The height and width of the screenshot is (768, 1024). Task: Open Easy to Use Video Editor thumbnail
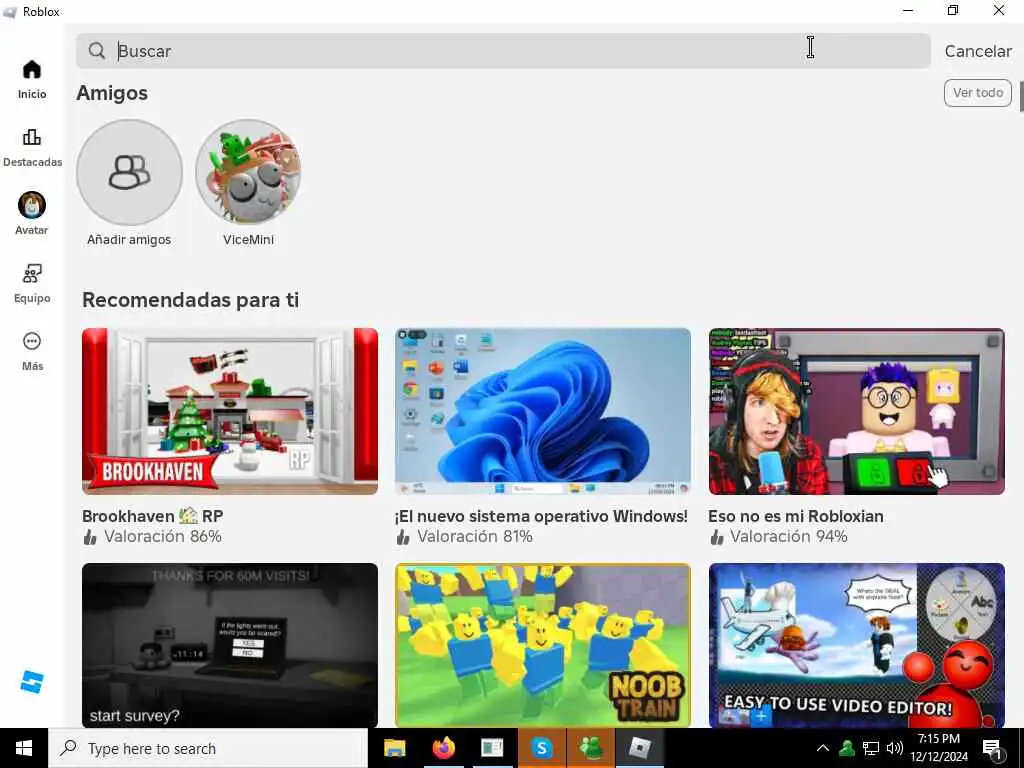(x=856, y=645)
